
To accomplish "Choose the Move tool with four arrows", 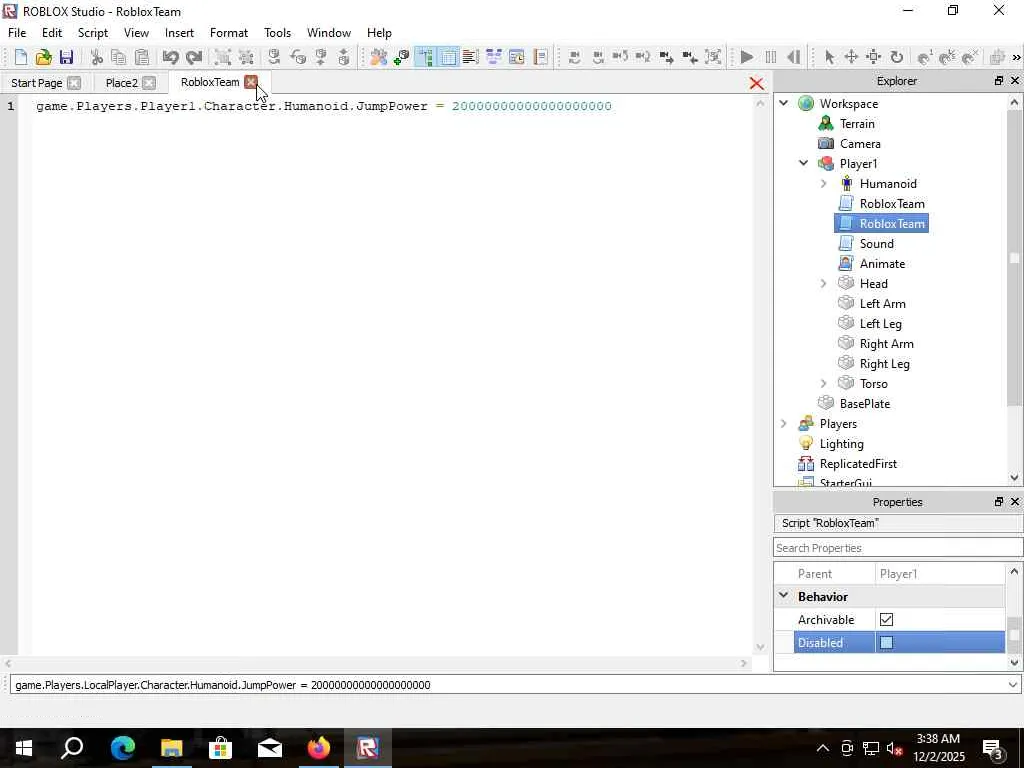I will (x=851, y=57).
